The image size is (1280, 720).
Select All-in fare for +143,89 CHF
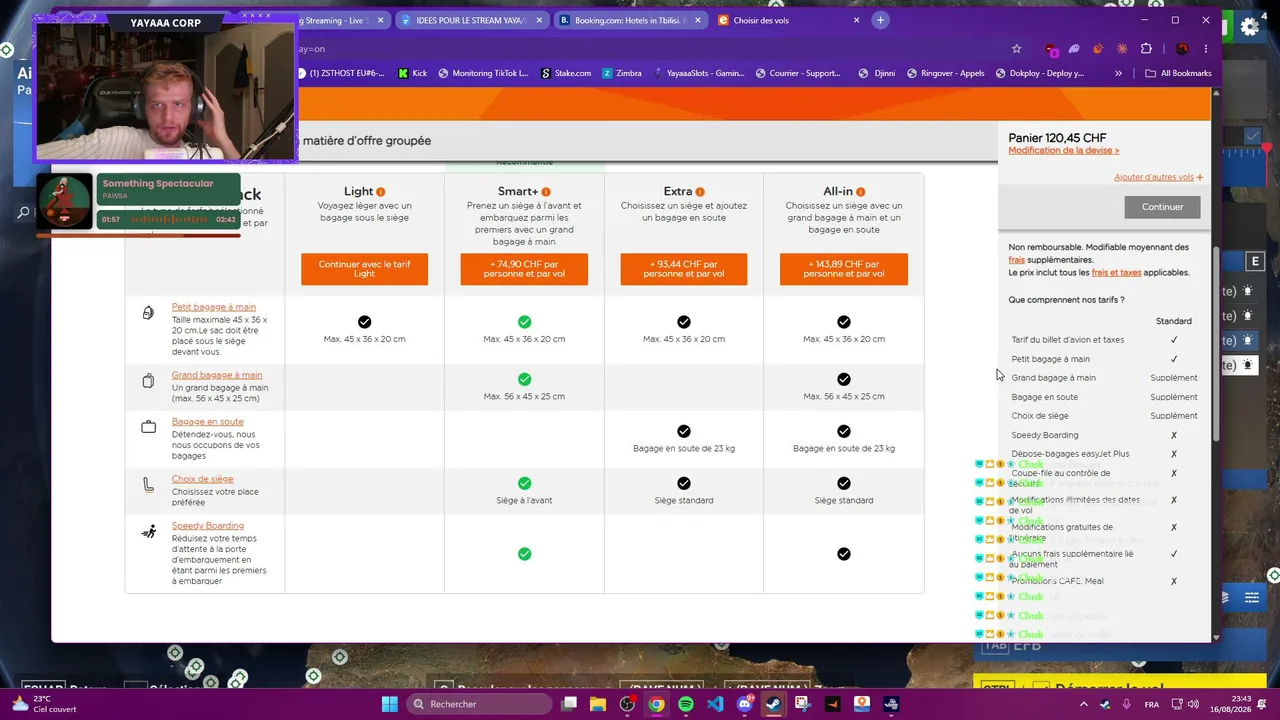tap(844, 269)
